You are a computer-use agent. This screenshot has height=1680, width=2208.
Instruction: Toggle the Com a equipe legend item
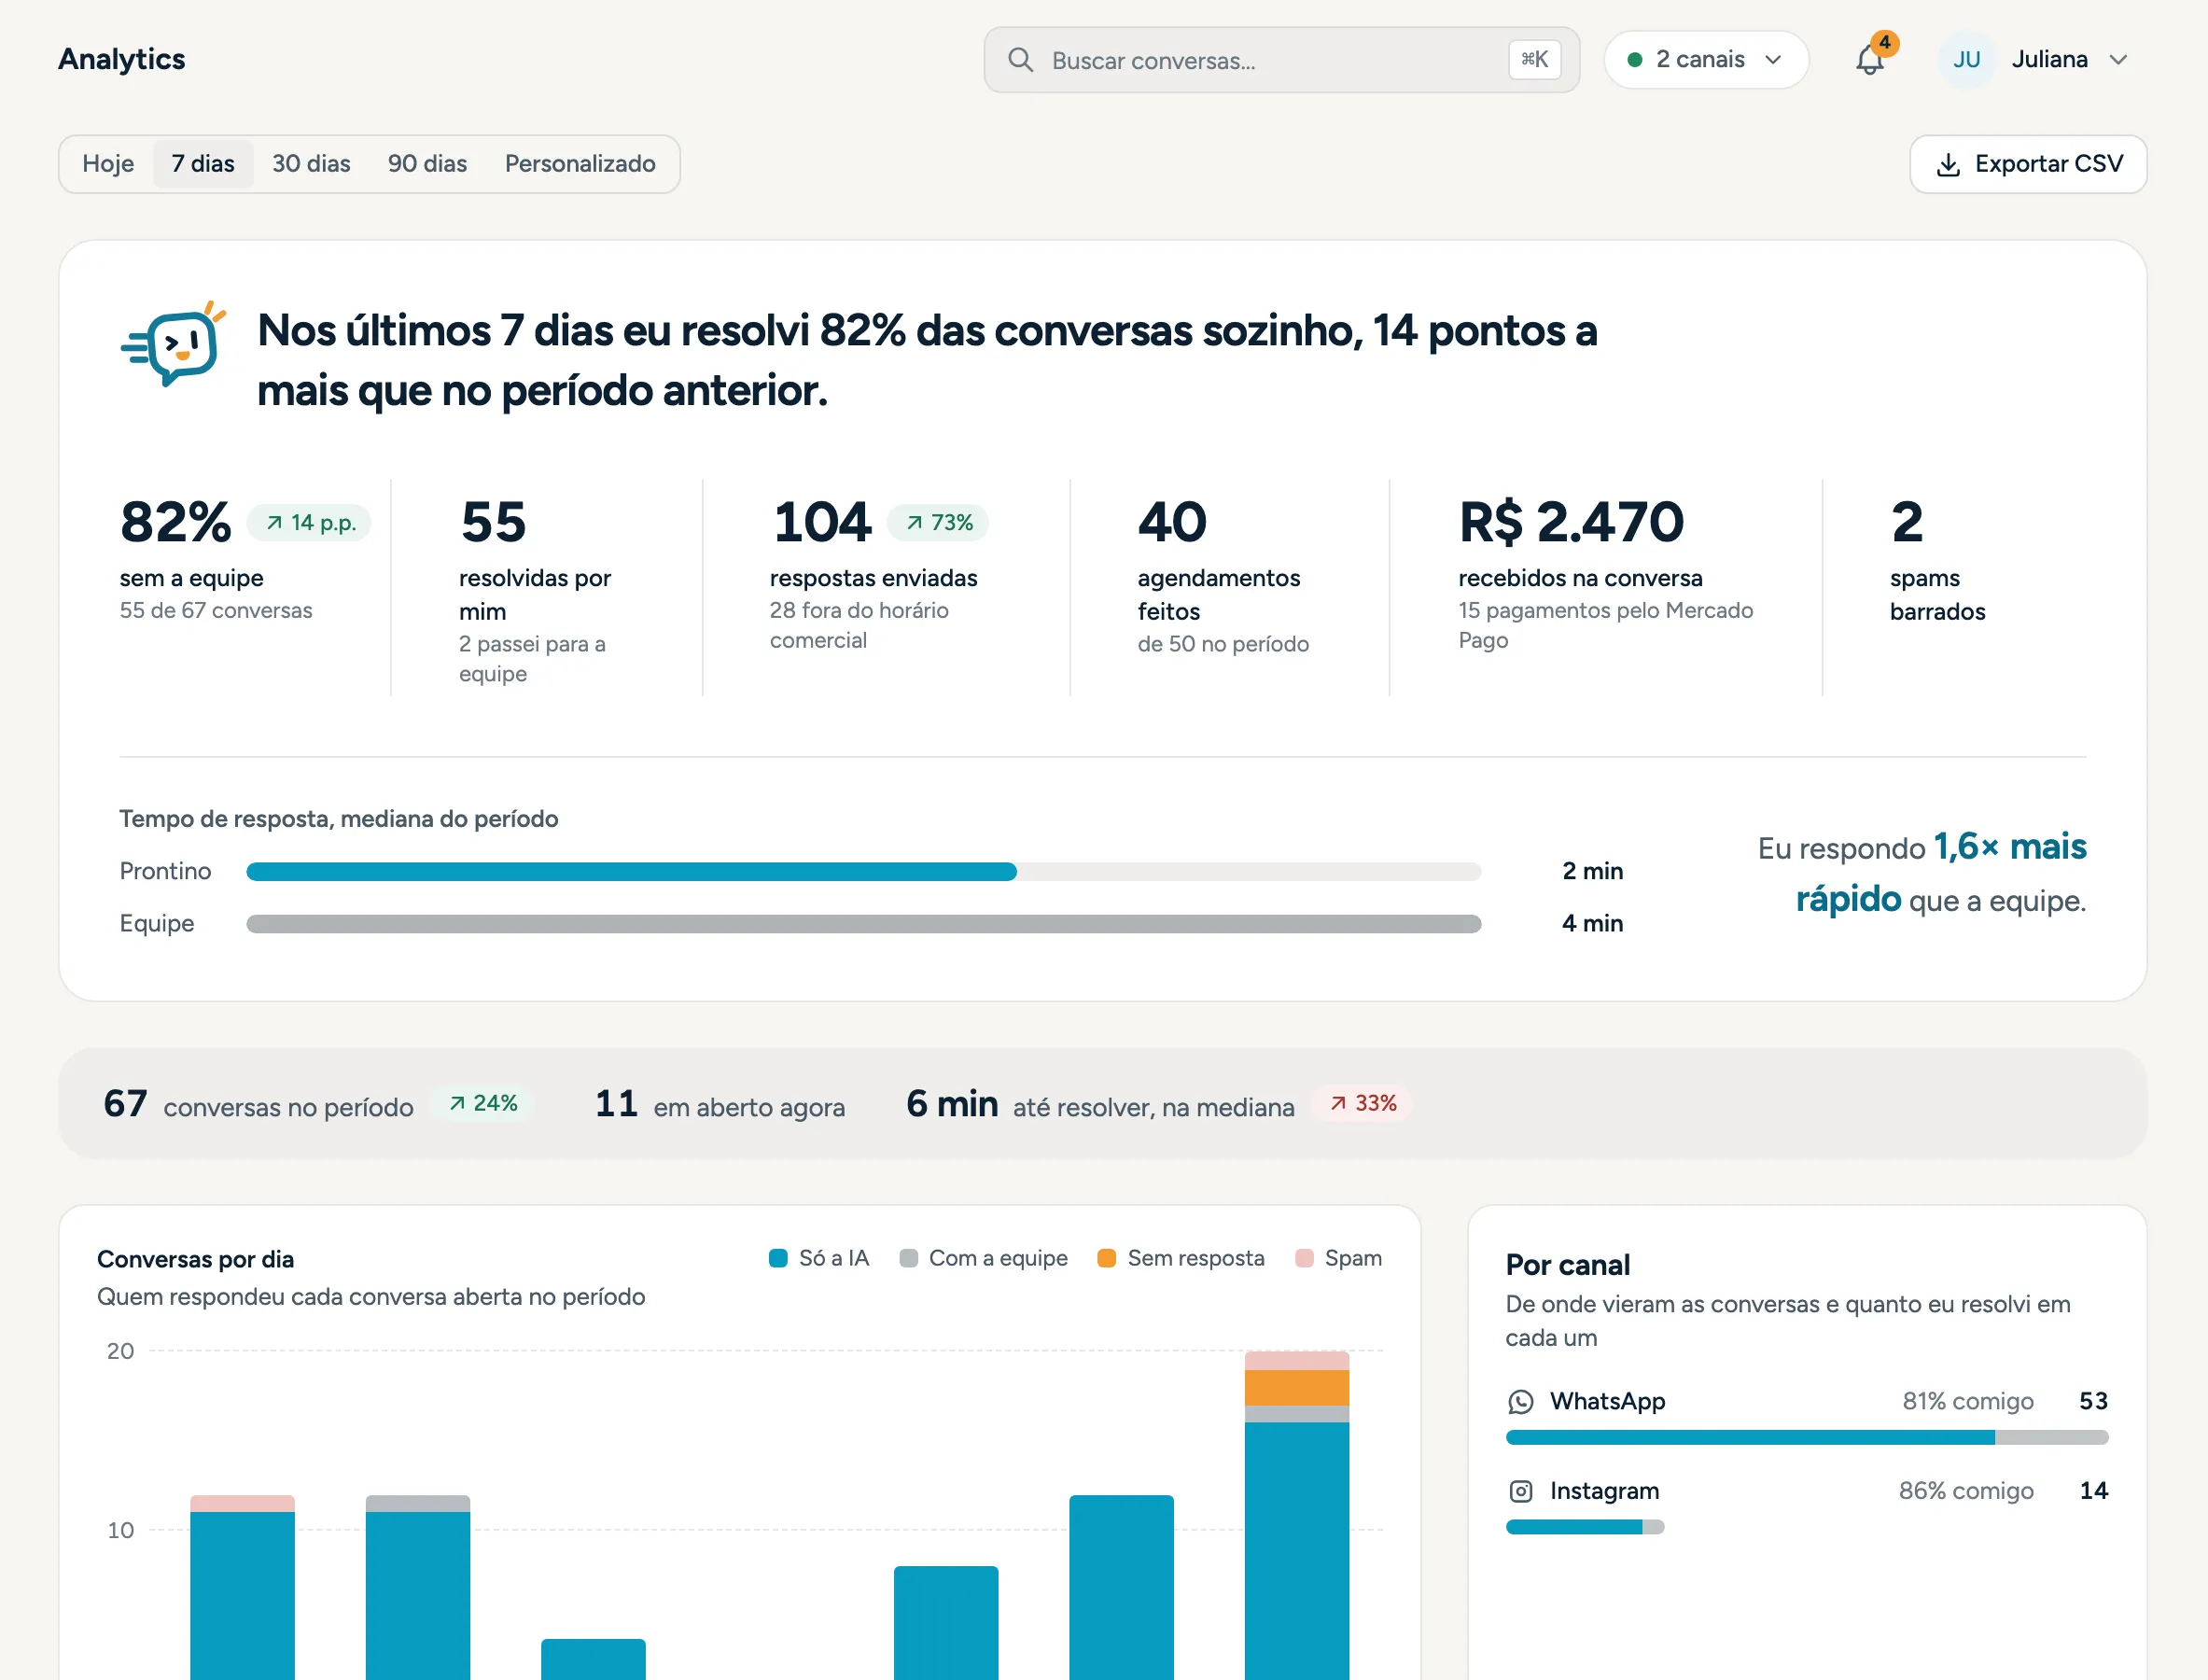983,1258
